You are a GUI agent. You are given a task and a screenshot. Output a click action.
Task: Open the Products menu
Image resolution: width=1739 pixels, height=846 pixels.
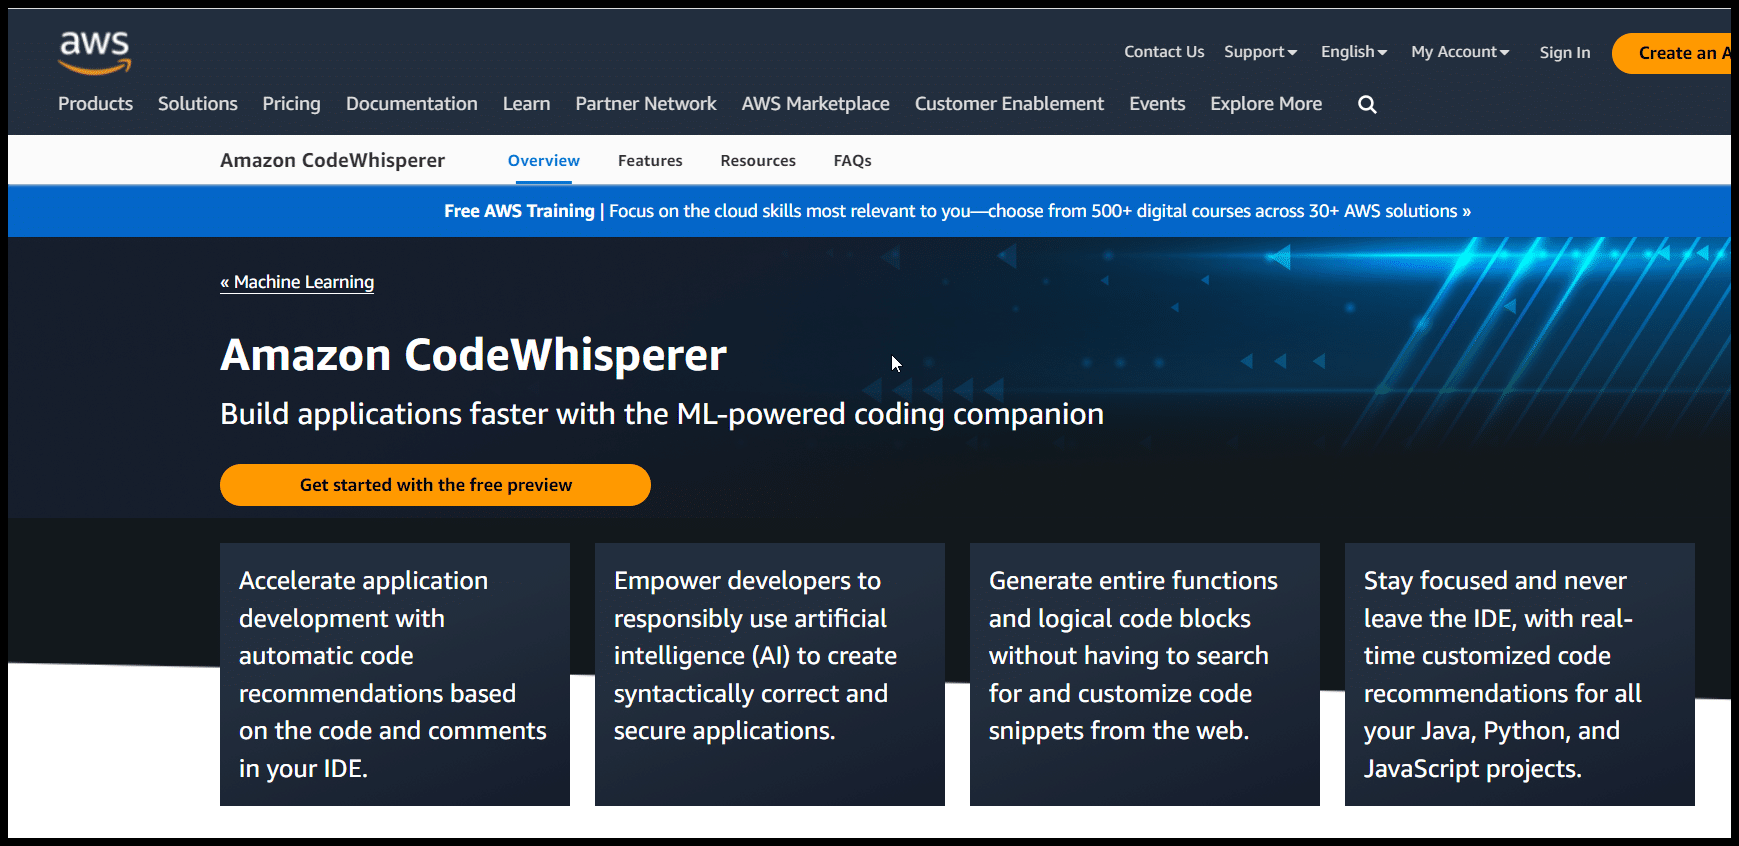click(x=95, y=104)
